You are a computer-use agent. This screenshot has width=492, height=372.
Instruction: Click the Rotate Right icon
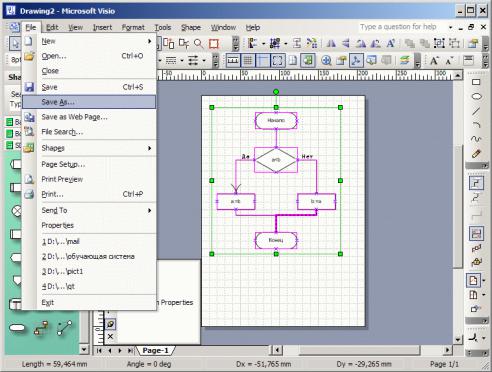376,43
